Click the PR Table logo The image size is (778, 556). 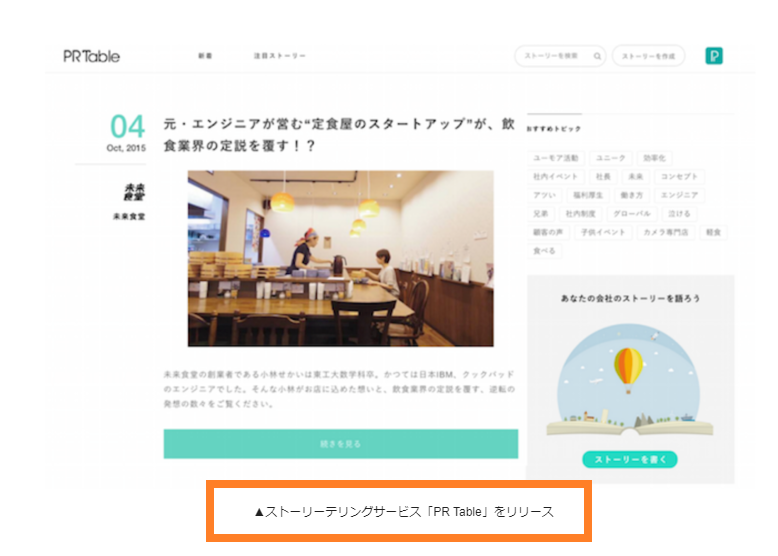[91, 56]
